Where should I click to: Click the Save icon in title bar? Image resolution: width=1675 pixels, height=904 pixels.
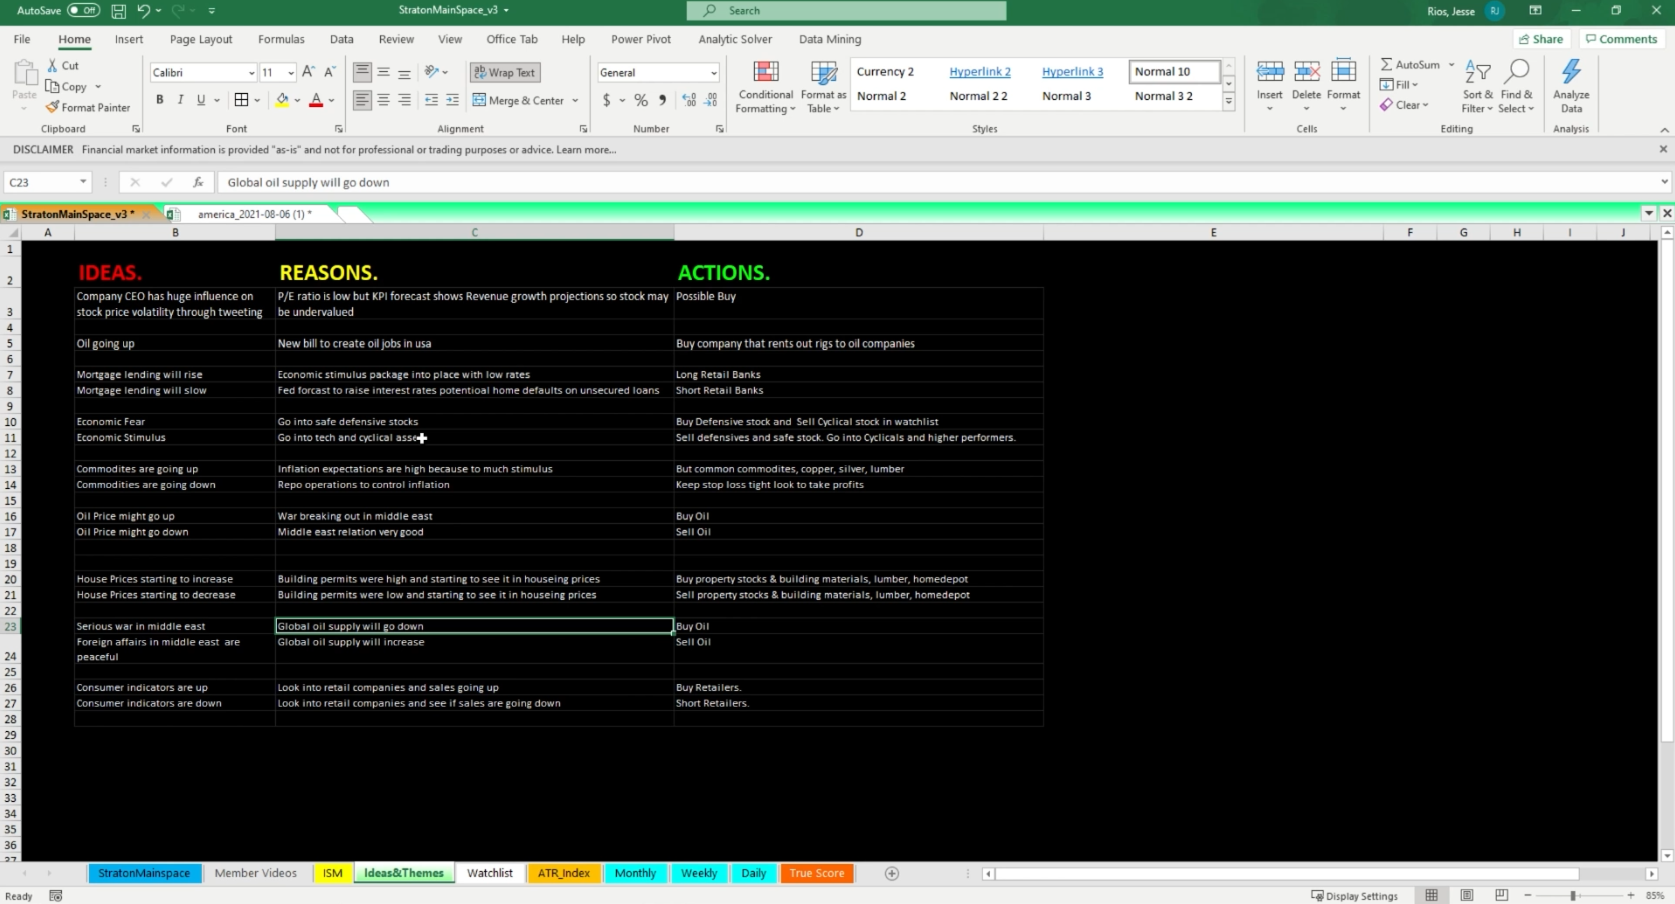click(118, 11)
